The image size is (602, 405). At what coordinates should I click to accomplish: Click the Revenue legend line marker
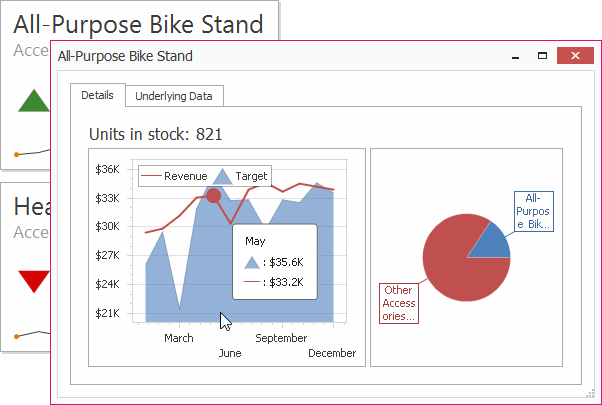point(150,176)
